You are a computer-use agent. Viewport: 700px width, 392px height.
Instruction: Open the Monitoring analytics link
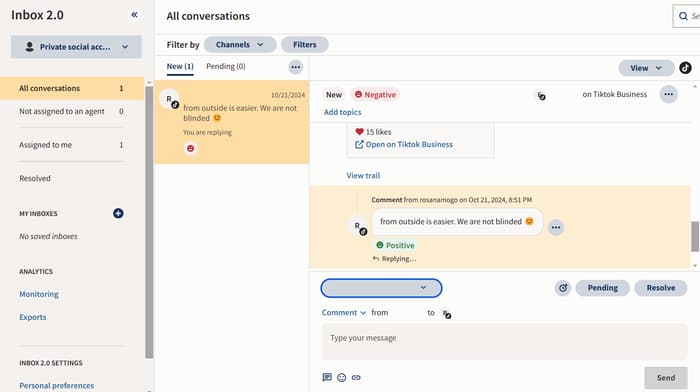pyautogui.click(x=39, y=294)
